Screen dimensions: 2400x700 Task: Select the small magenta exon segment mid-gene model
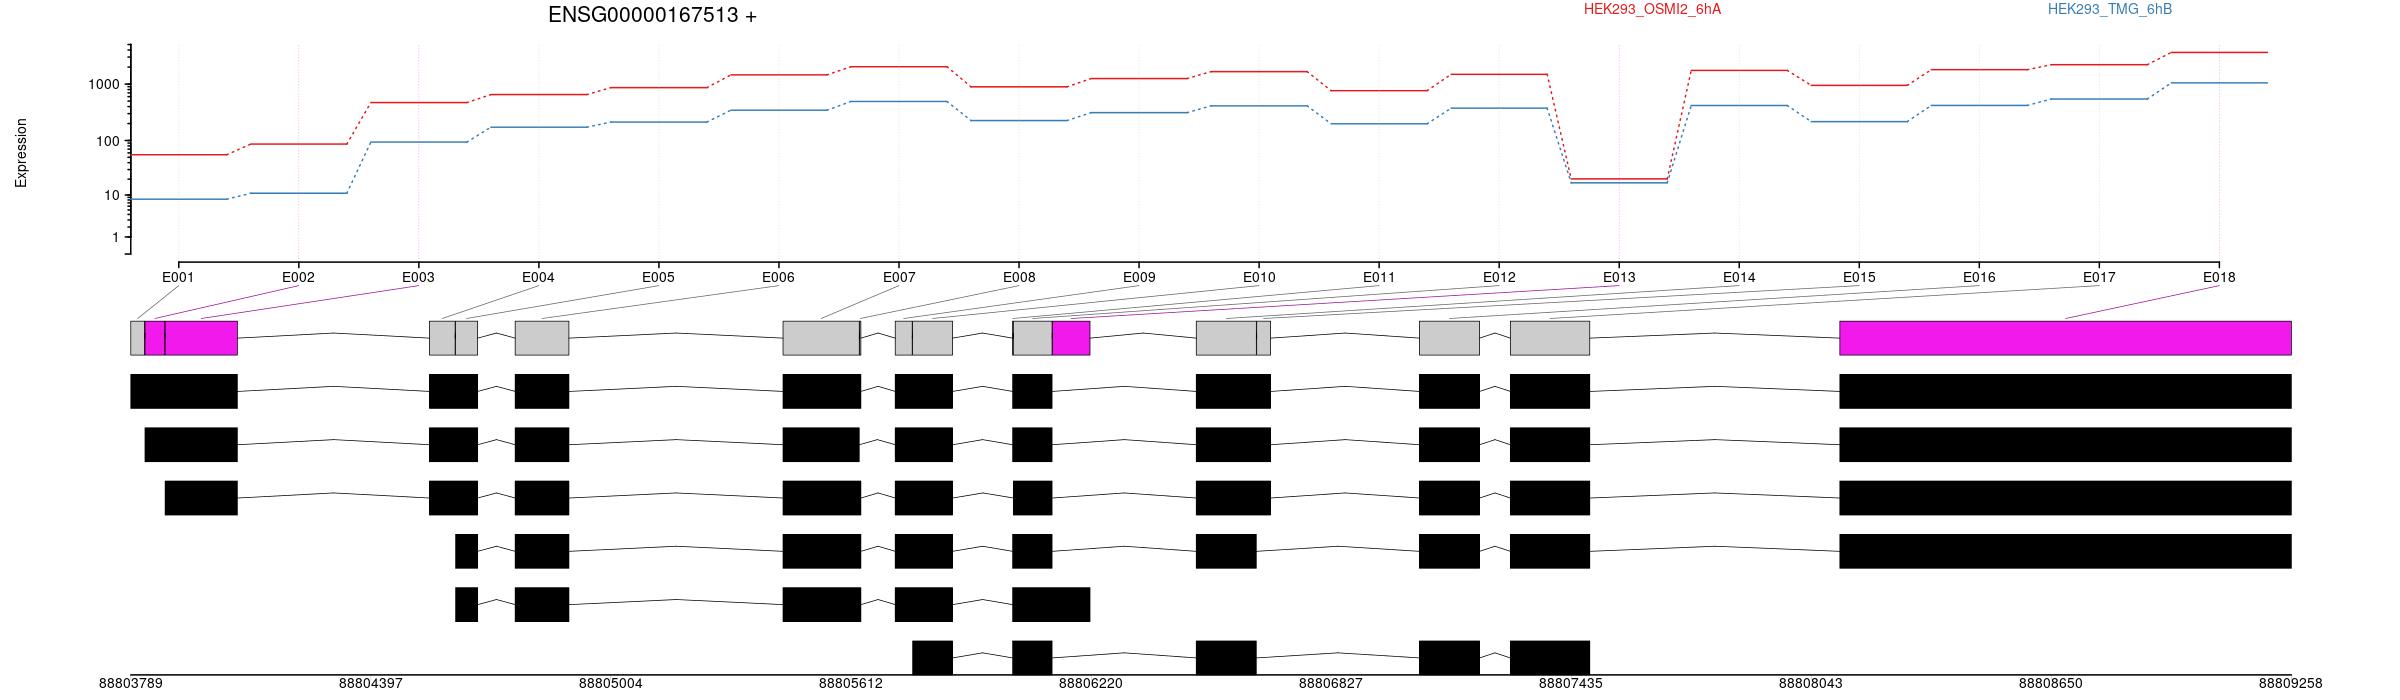[1071, 338]
